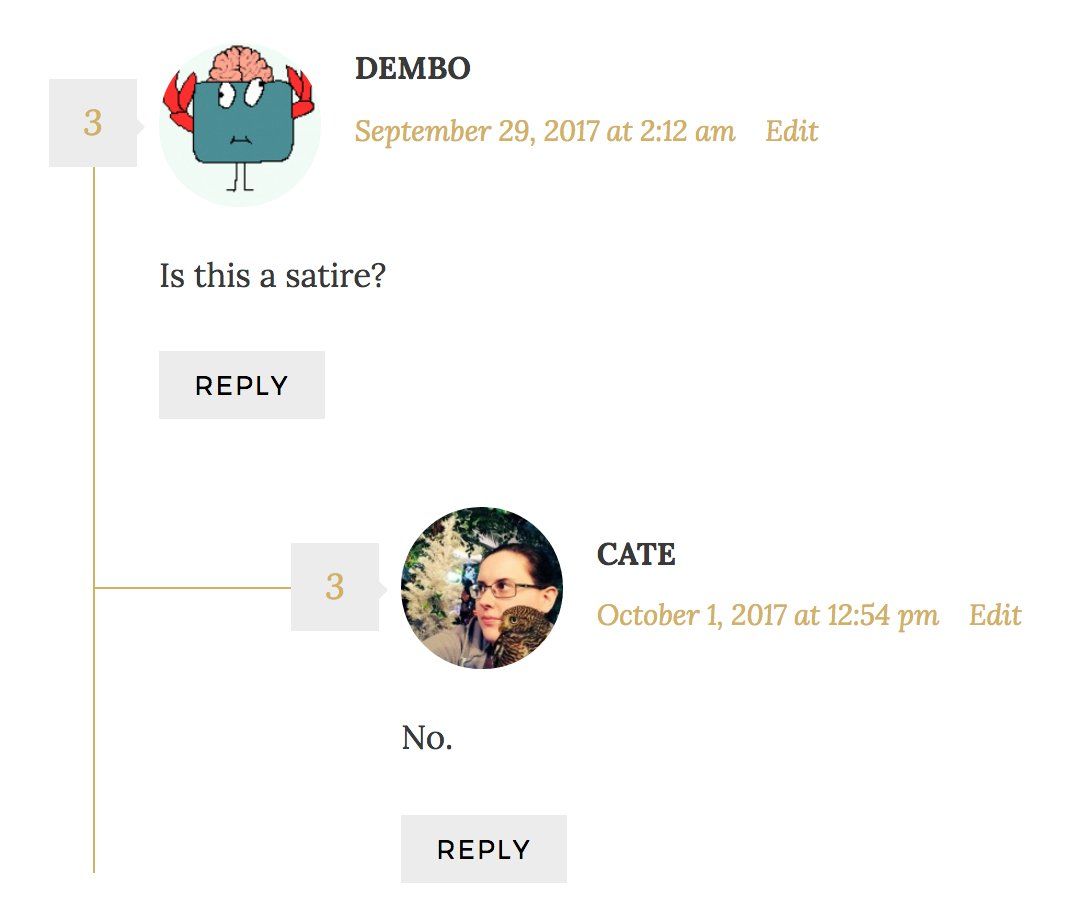The image size is (1069, 924).
Task: Click the owl in Cate's photo
Action: tap(525, 634)
